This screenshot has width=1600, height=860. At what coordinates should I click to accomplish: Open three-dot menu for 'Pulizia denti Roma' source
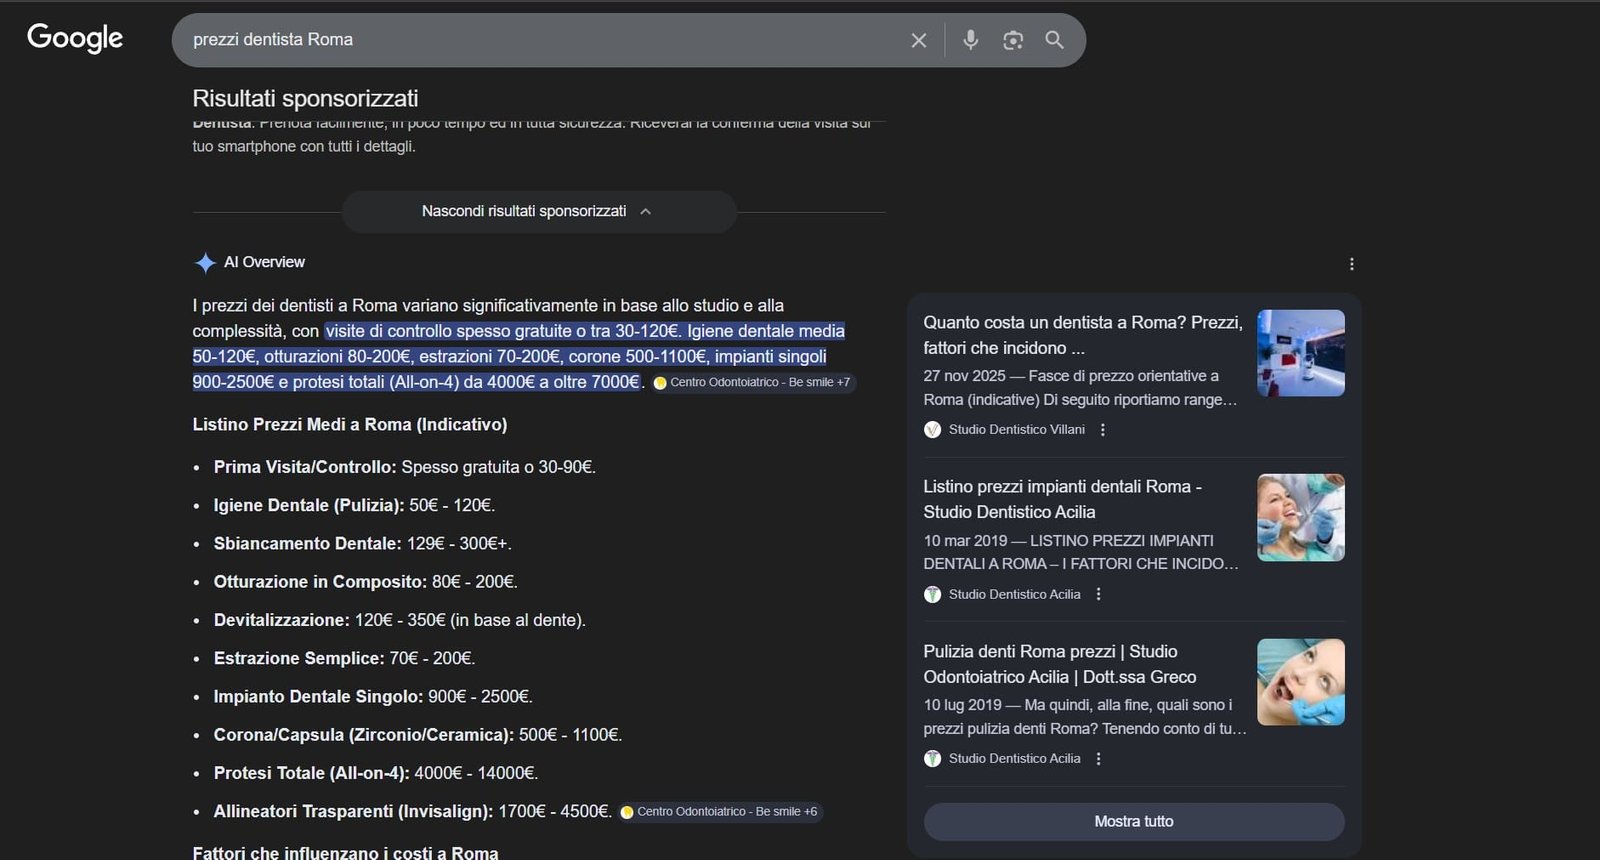point(1099,759)
